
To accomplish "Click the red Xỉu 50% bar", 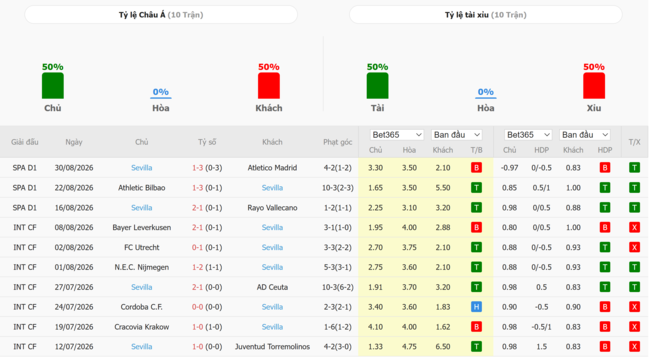I will pyautogui.click(x=594, y=86).
